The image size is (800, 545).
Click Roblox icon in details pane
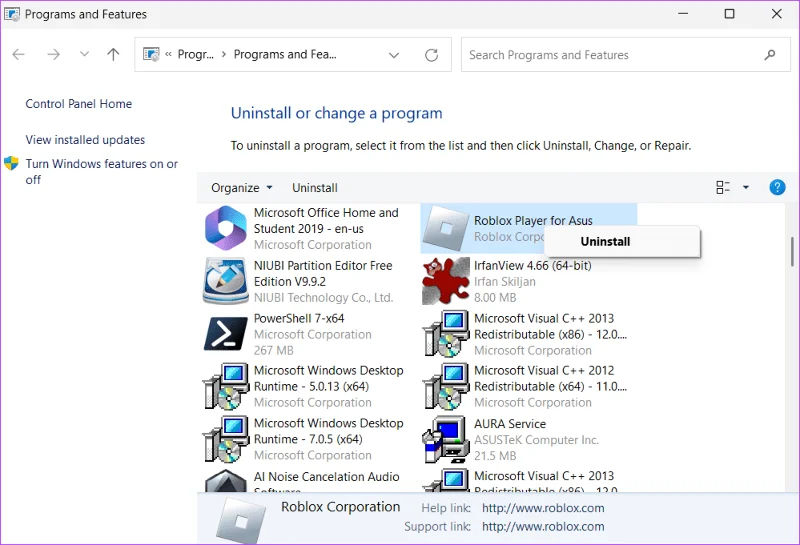pos(241,520)
